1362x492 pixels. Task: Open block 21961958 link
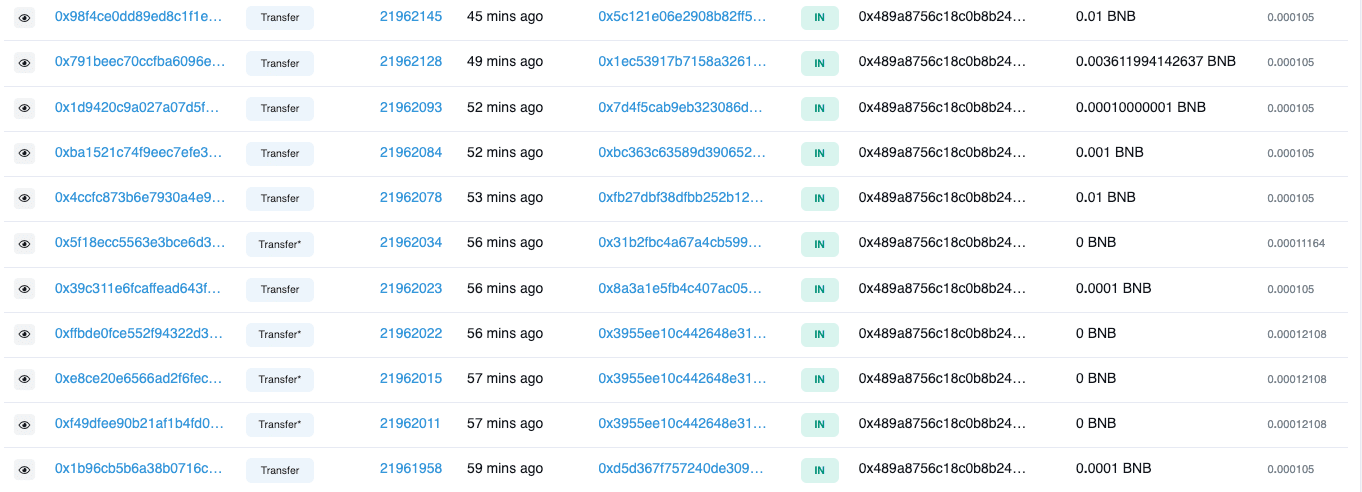411,468
